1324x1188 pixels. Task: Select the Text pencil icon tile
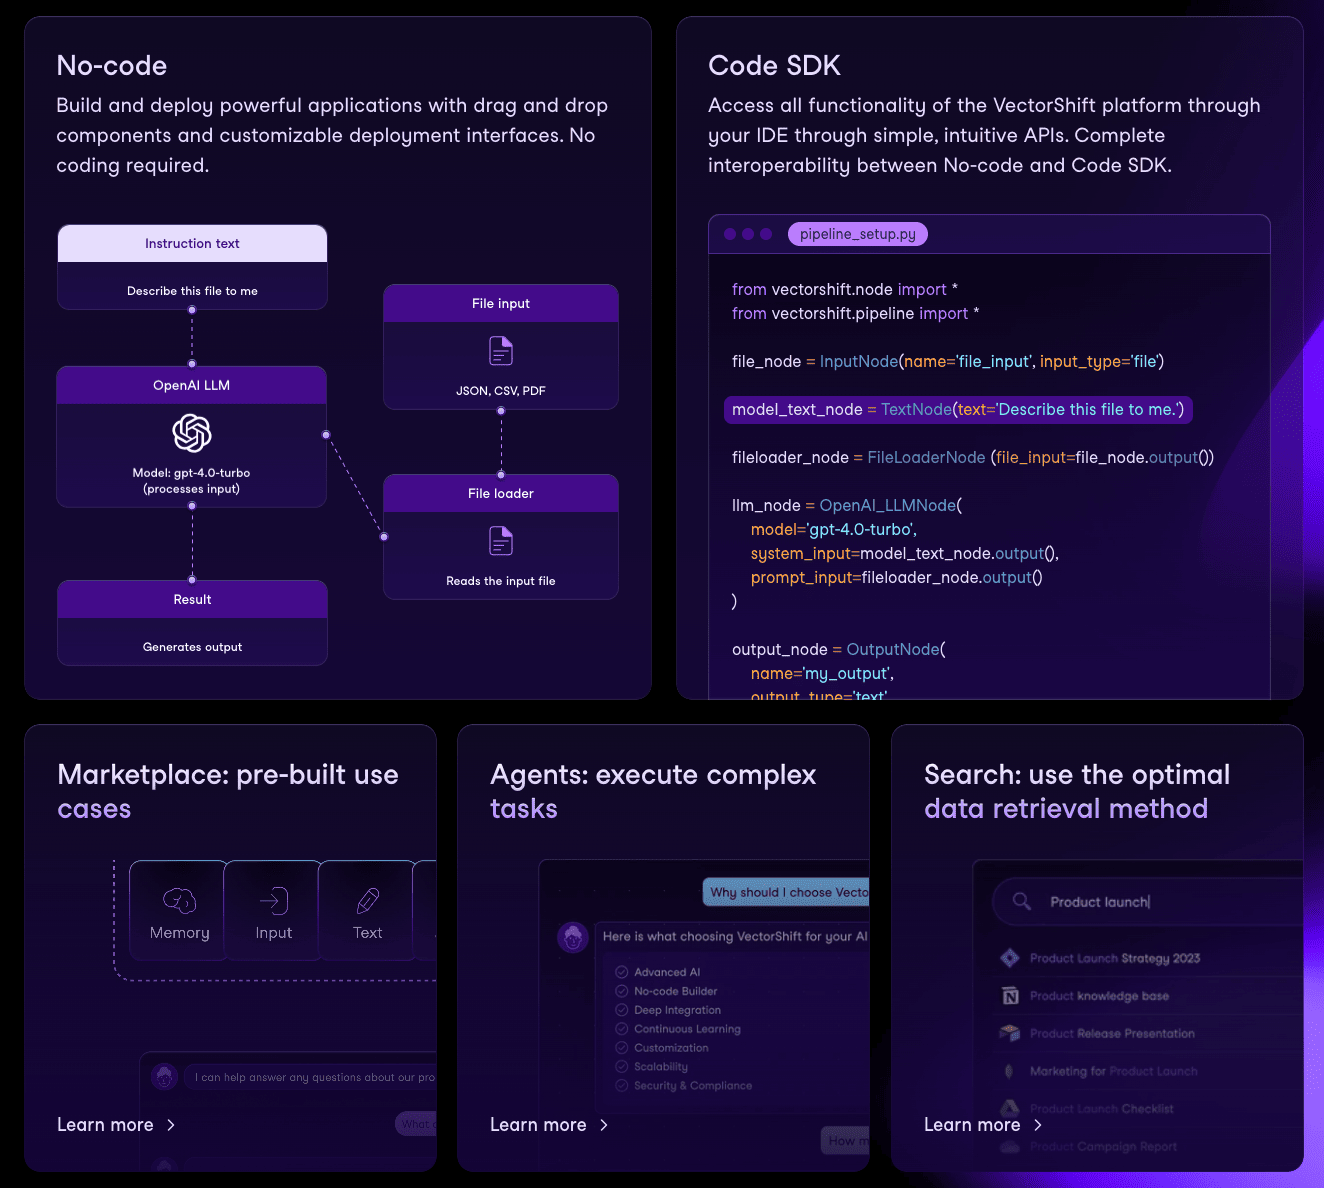coord(367,910)
